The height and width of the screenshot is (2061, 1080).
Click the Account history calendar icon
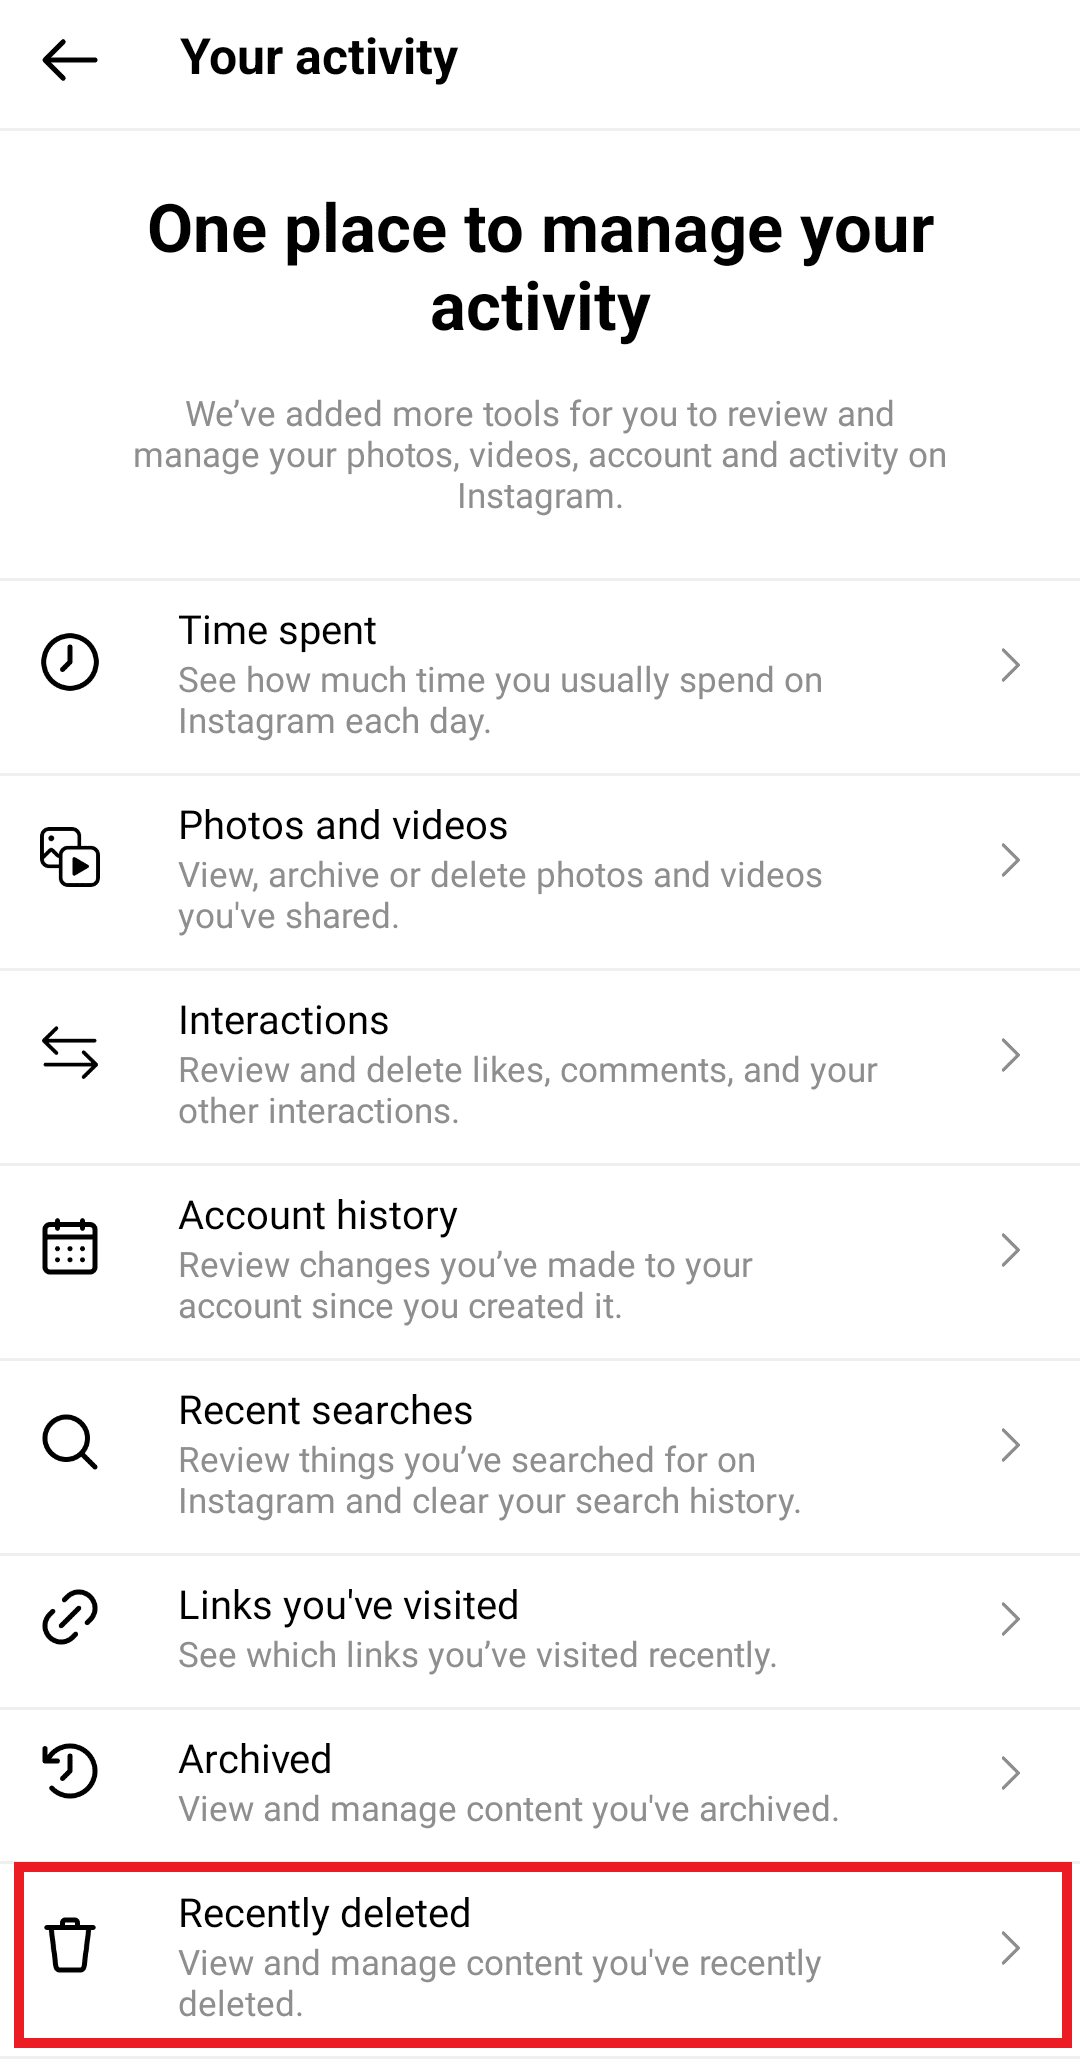[70, 1247]
